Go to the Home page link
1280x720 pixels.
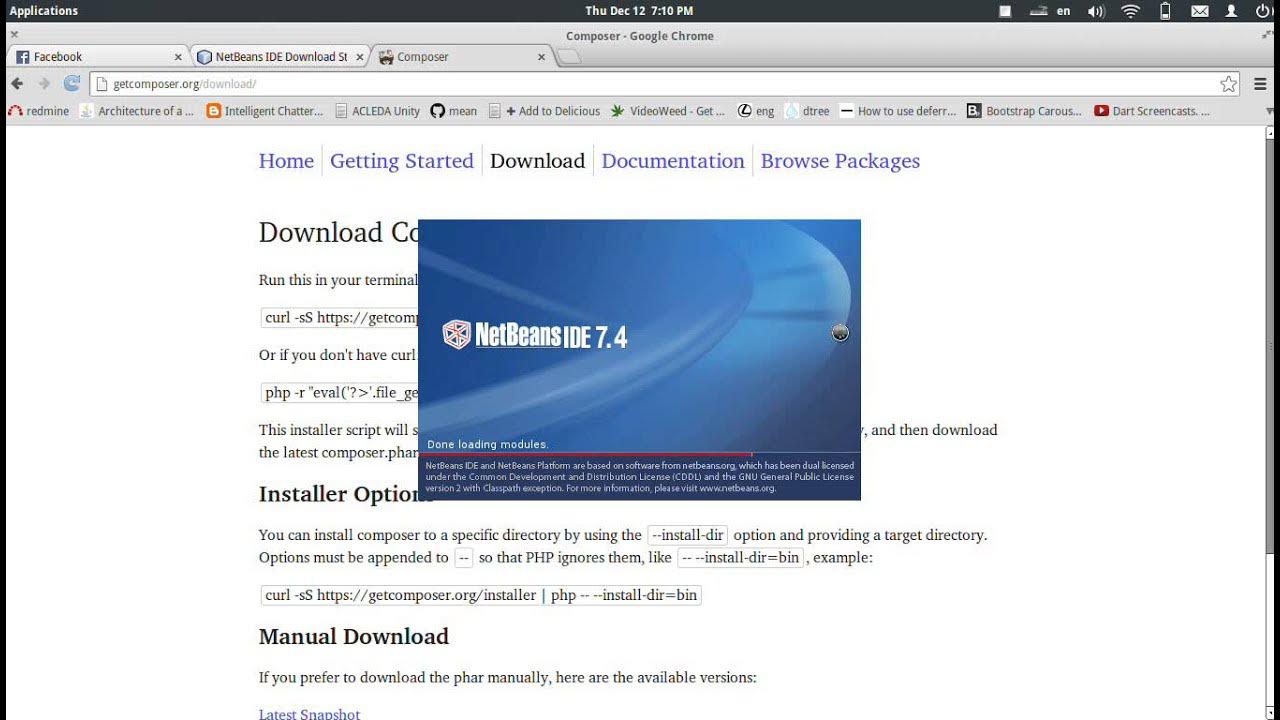point(286,161)
